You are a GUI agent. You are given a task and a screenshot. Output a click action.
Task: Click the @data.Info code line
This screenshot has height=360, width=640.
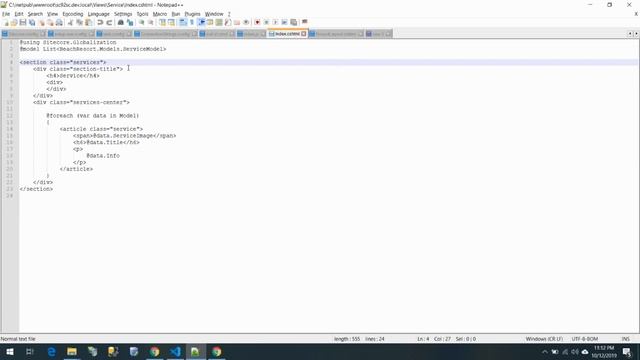103,156
